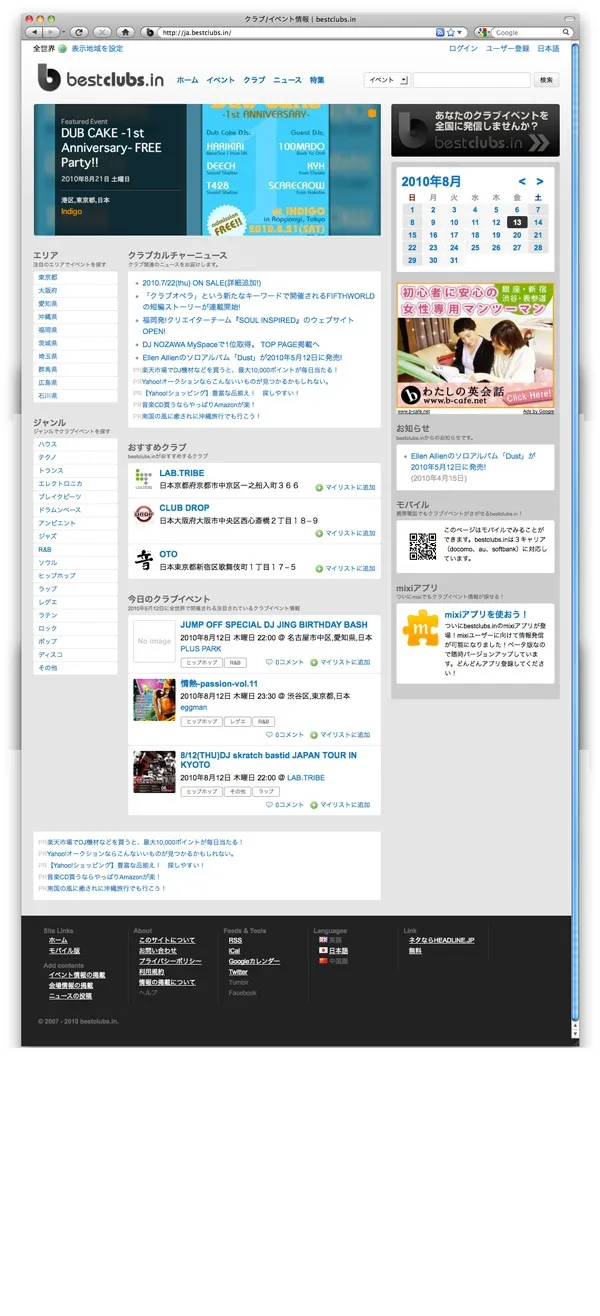Click the add icon beside LAB.TRIBE マイリストに追加
The width and height of the screenshot is (600, 1316).
coord(319,488)
